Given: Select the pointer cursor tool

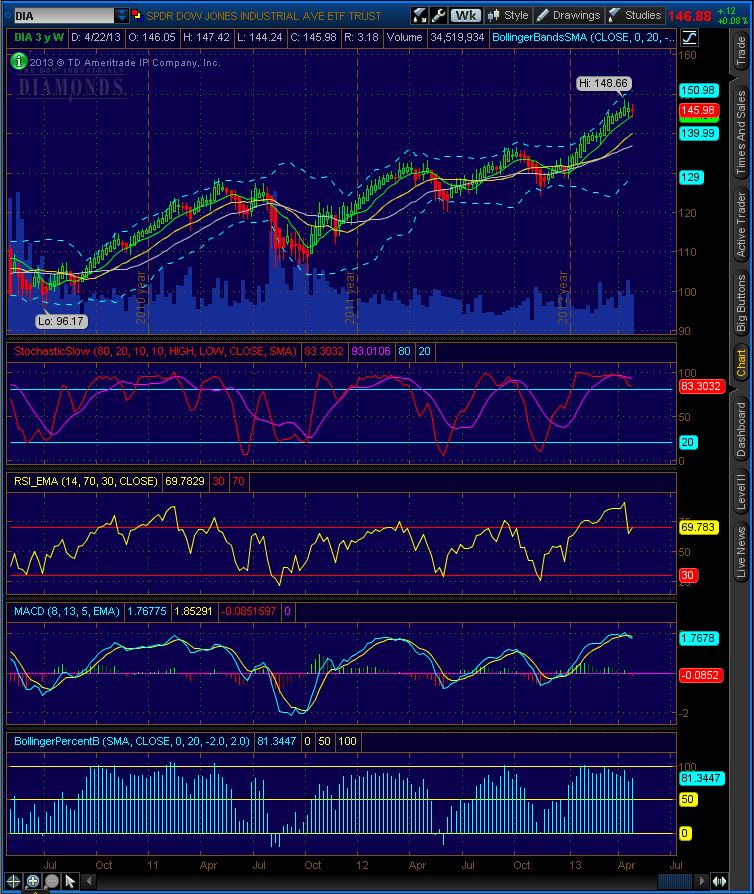Looking at the screenshot, I should pyautogui.click(x=70, y=881).
